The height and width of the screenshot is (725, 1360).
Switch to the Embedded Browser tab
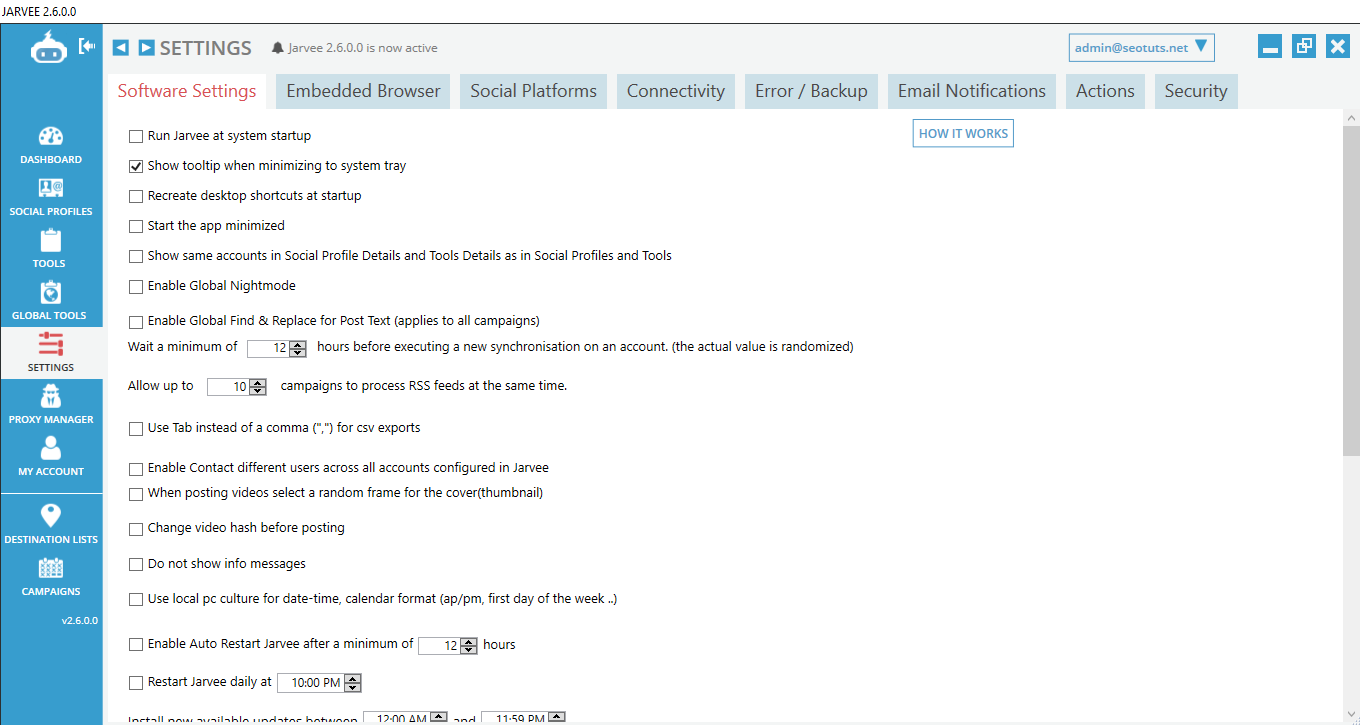pyautogui.click(x=363, y=91)
